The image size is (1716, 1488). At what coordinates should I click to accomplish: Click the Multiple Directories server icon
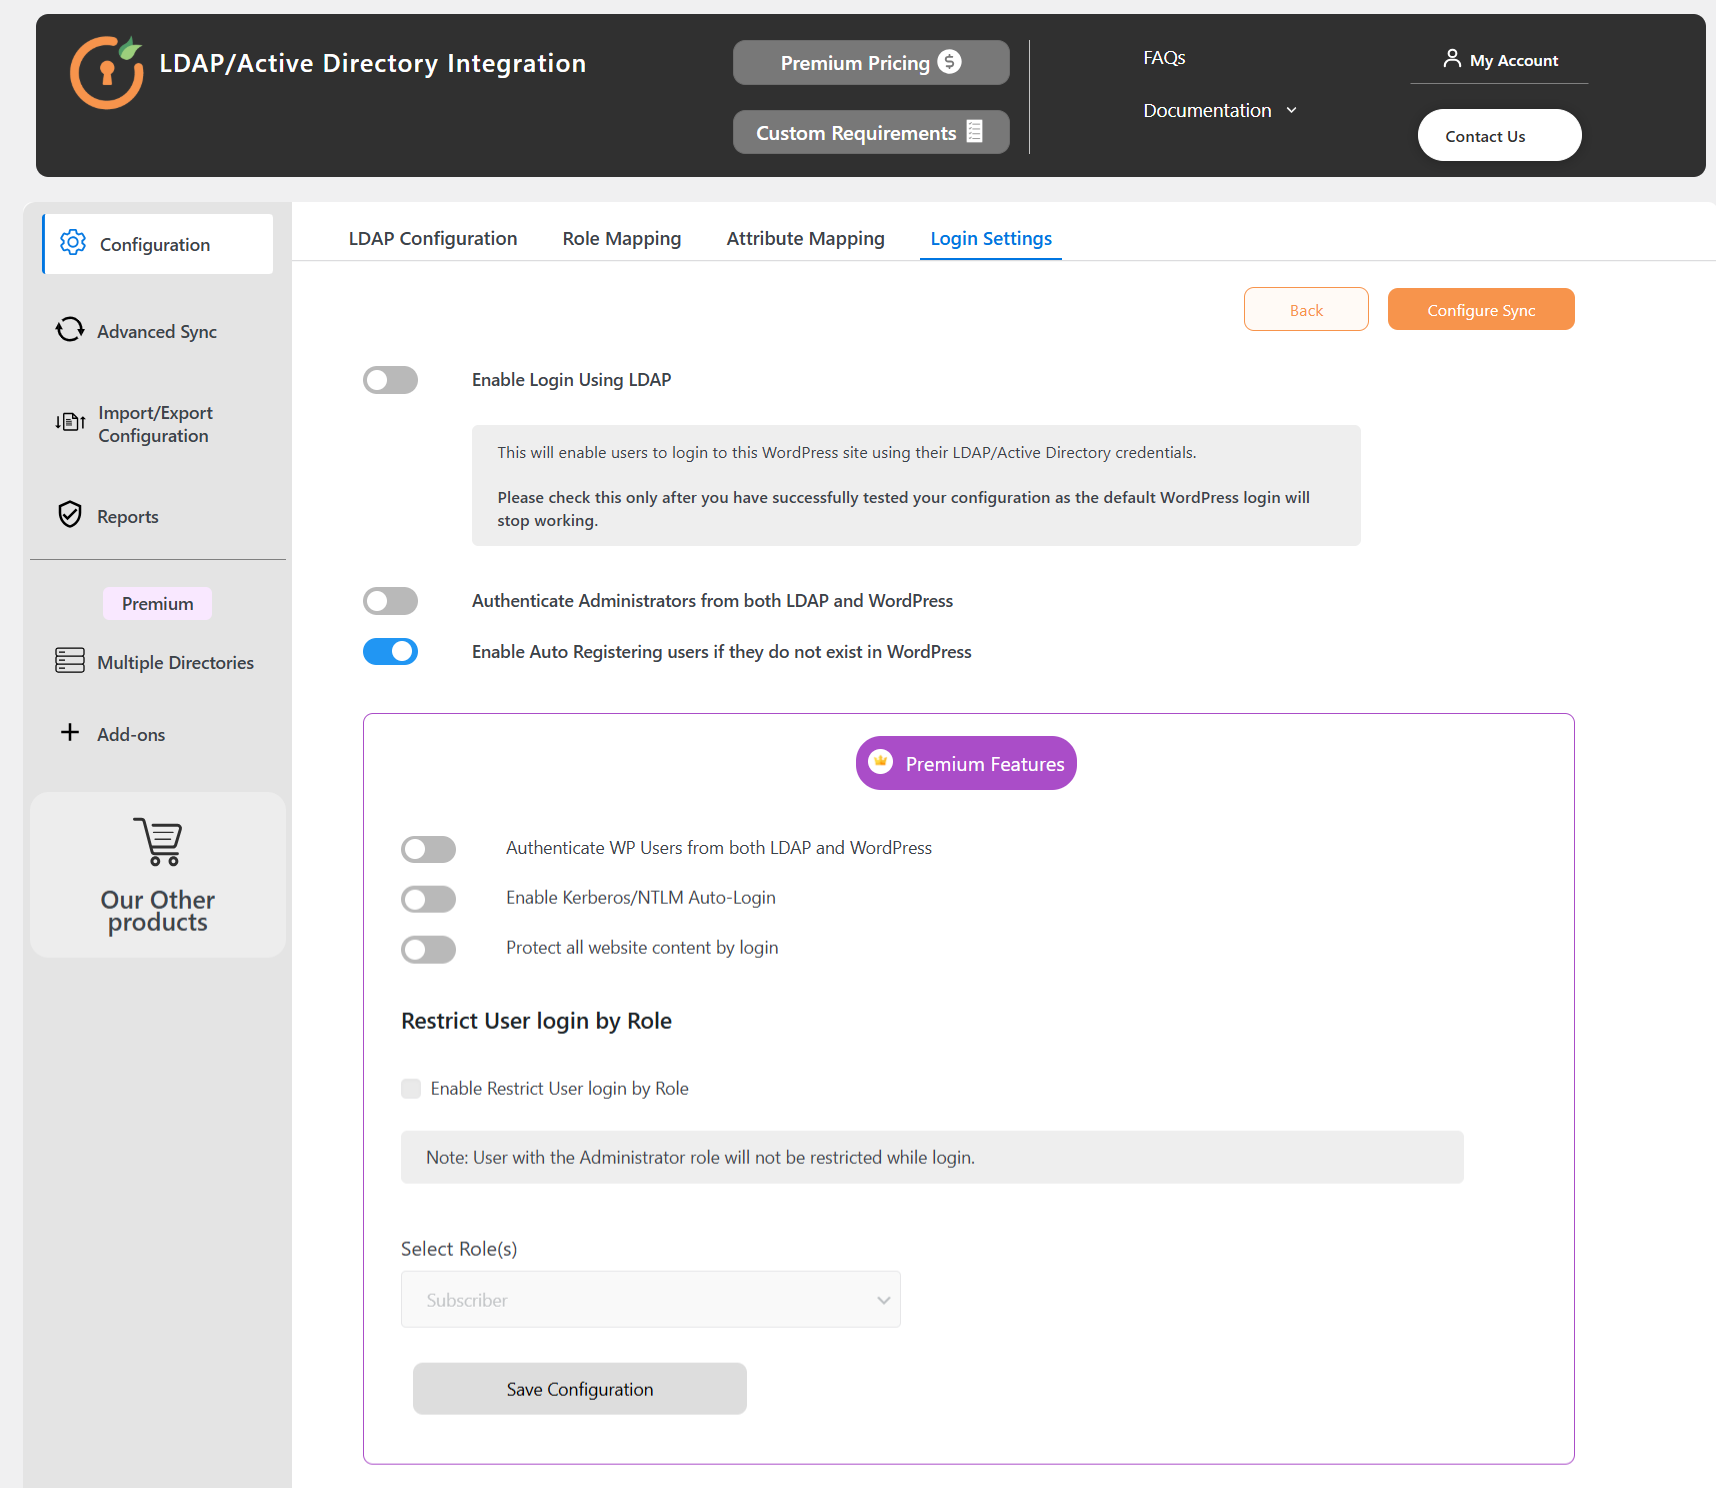point(70,661)
